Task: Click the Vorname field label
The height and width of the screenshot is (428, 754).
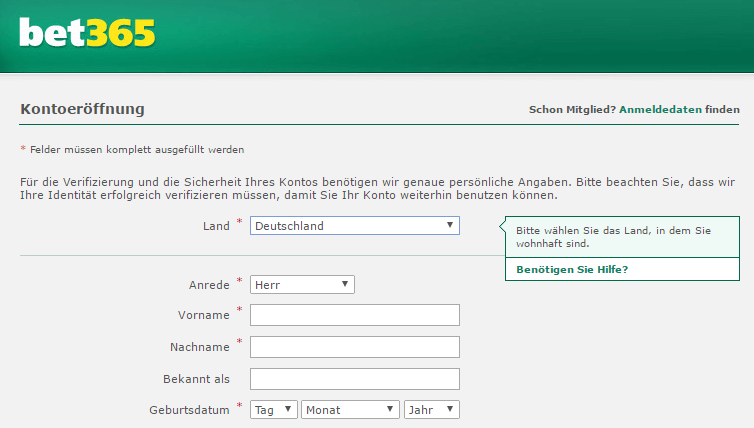Action: tap(203, 315)
